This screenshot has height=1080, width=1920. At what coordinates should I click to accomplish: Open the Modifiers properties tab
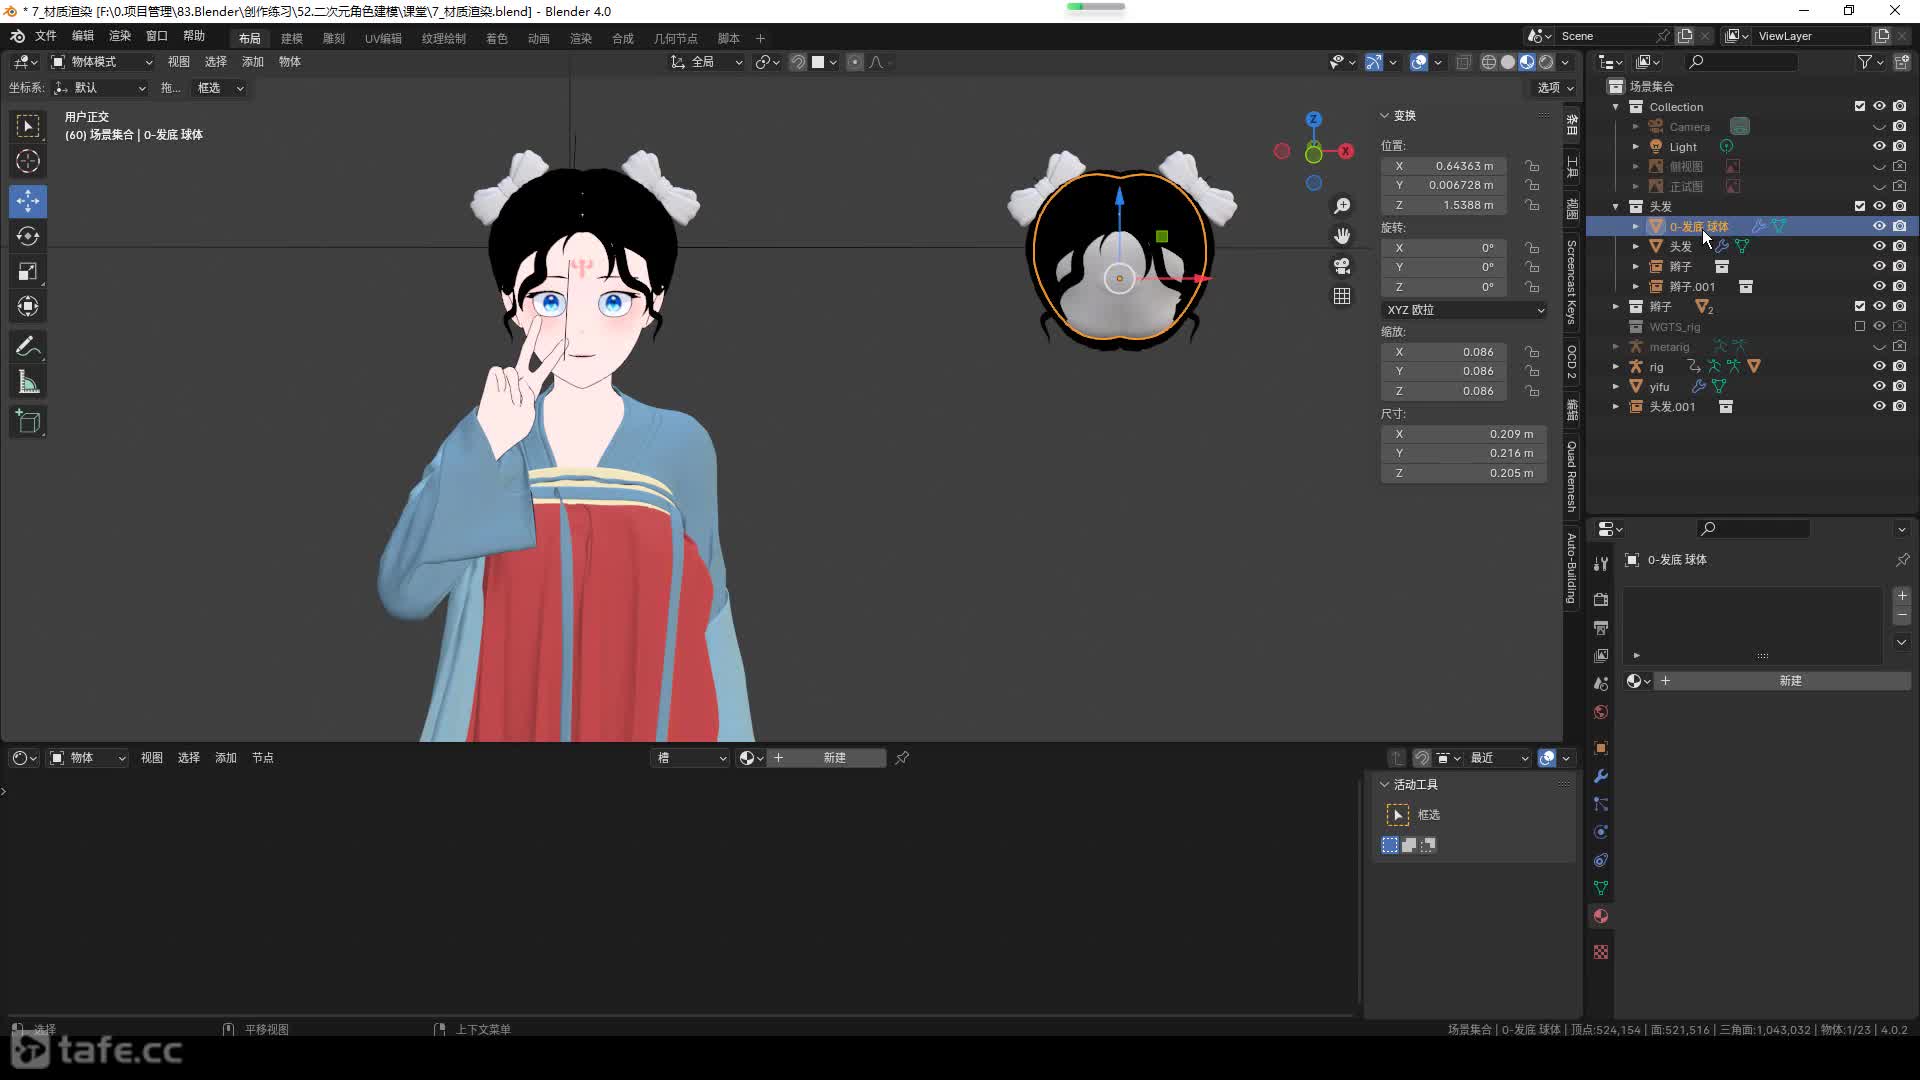pos(1601,776)
